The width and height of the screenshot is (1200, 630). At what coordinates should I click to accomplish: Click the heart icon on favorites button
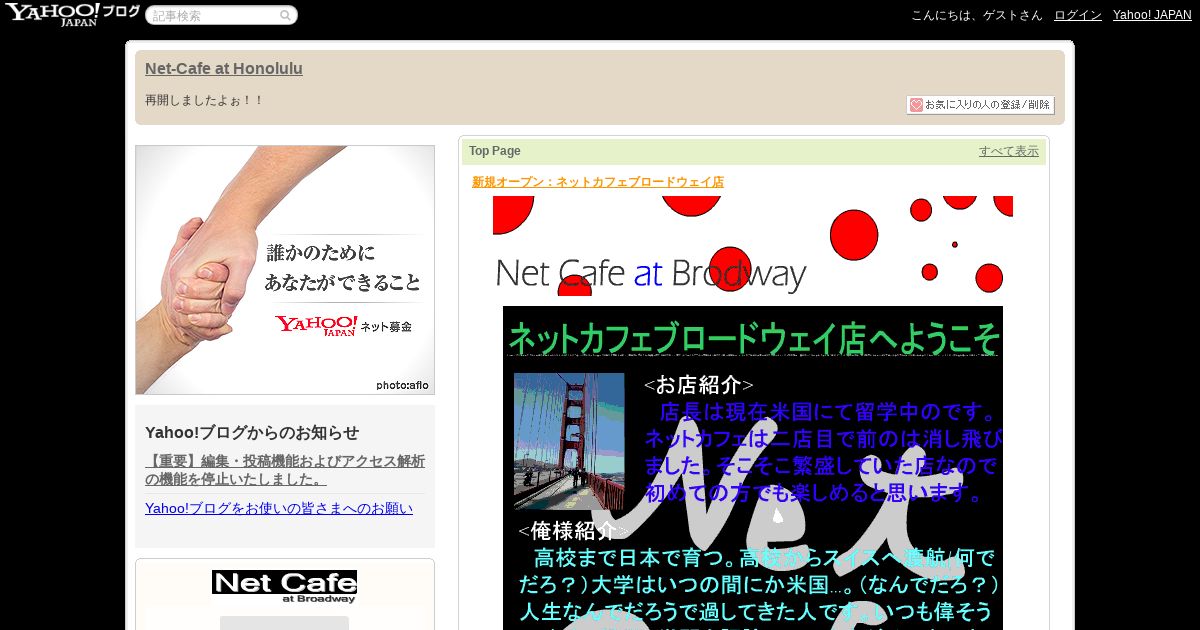point(916,105)
